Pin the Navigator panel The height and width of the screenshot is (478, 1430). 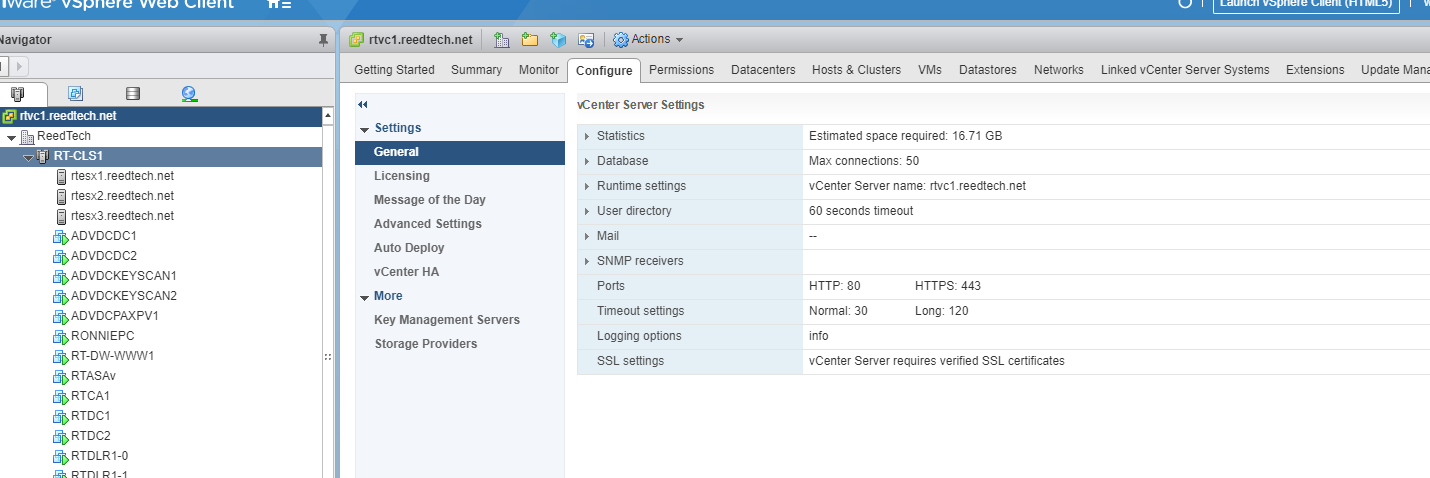(322, 40)
